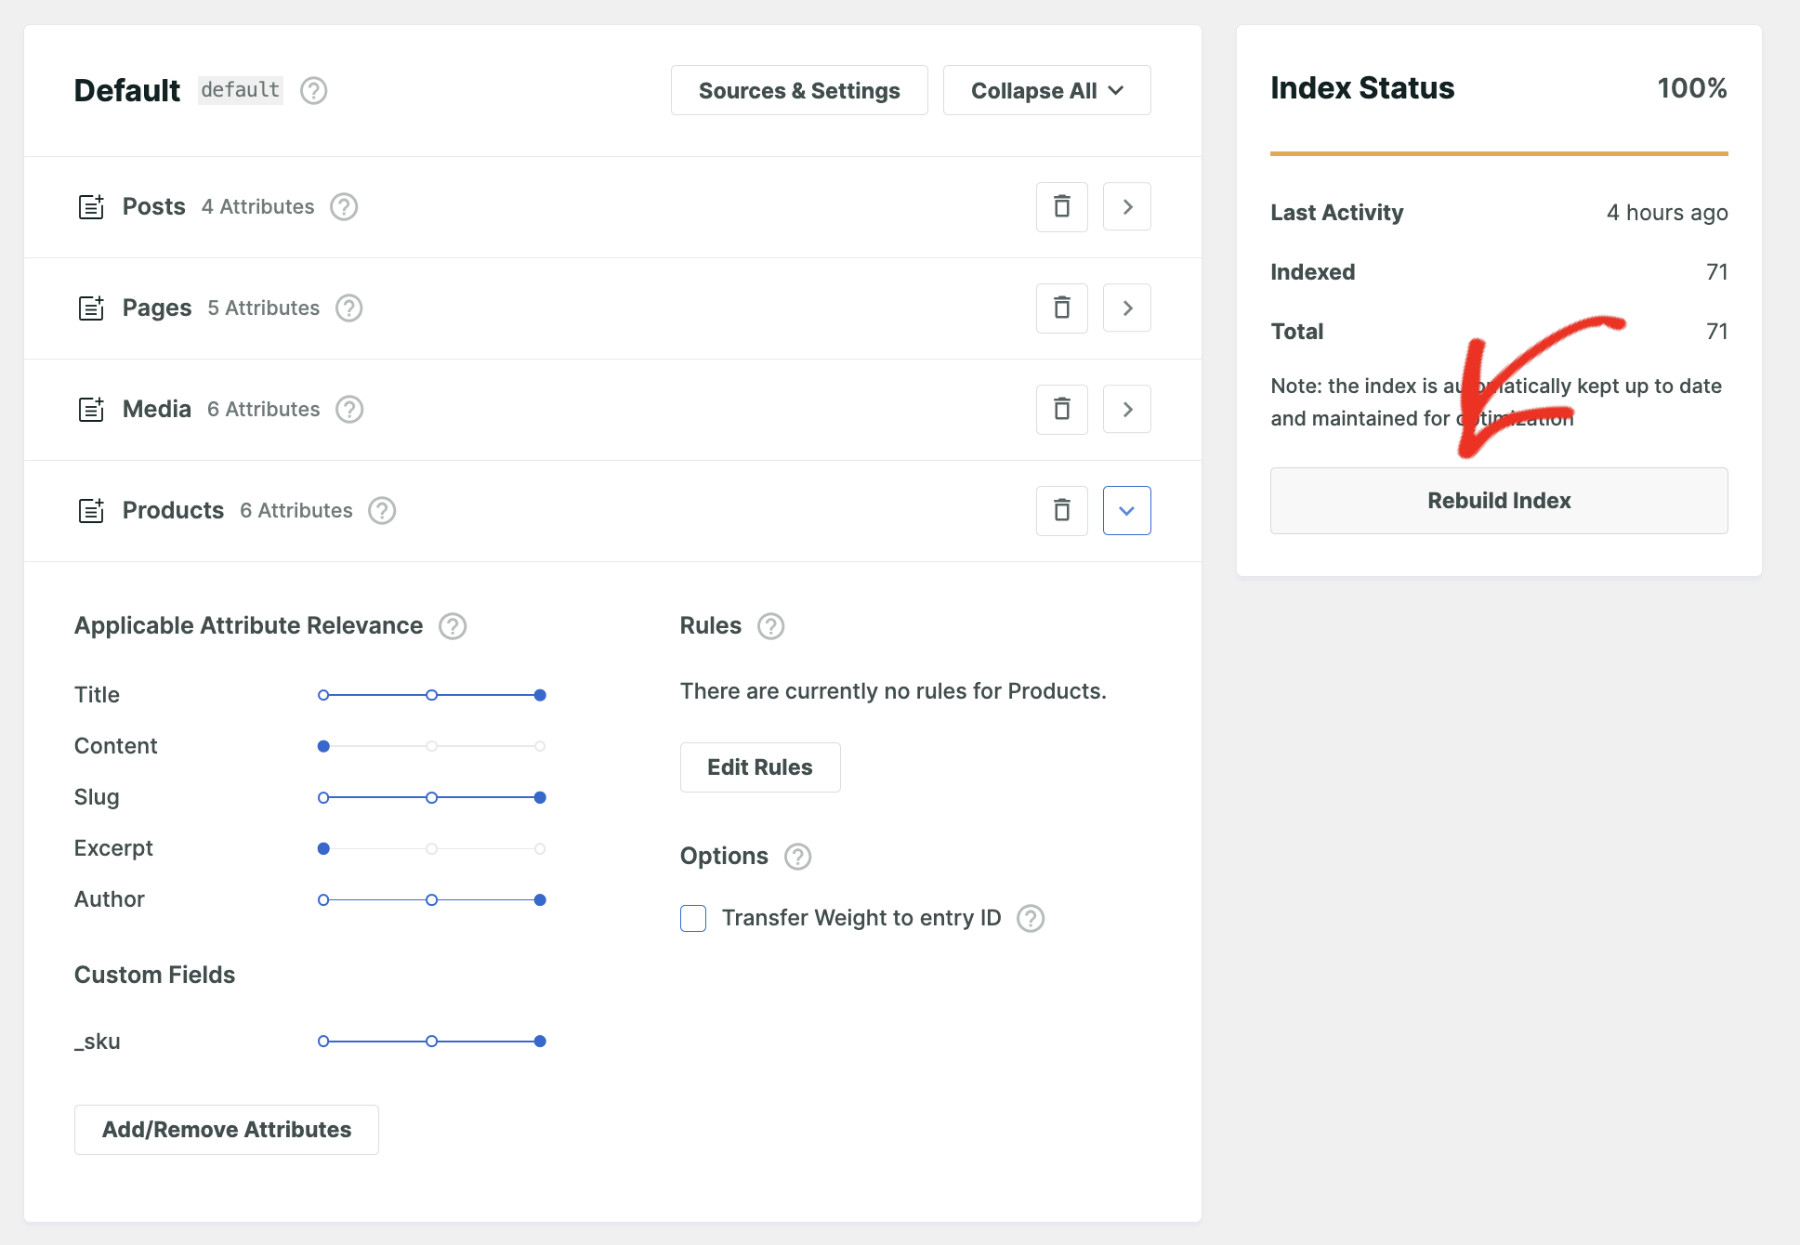The height and width of the screenshot is (1245, 1800).
Task: Set Title relevance slider to middle point
Action: (x=432, y=695)
